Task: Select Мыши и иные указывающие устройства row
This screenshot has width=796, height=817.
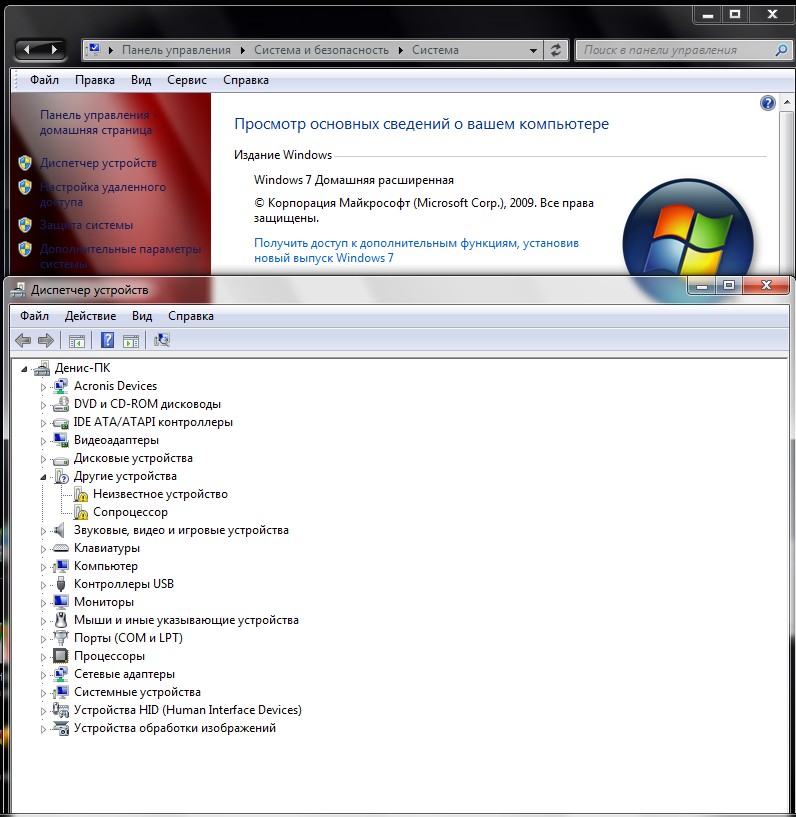Action: pyautogui.click(x=186, y=620)
